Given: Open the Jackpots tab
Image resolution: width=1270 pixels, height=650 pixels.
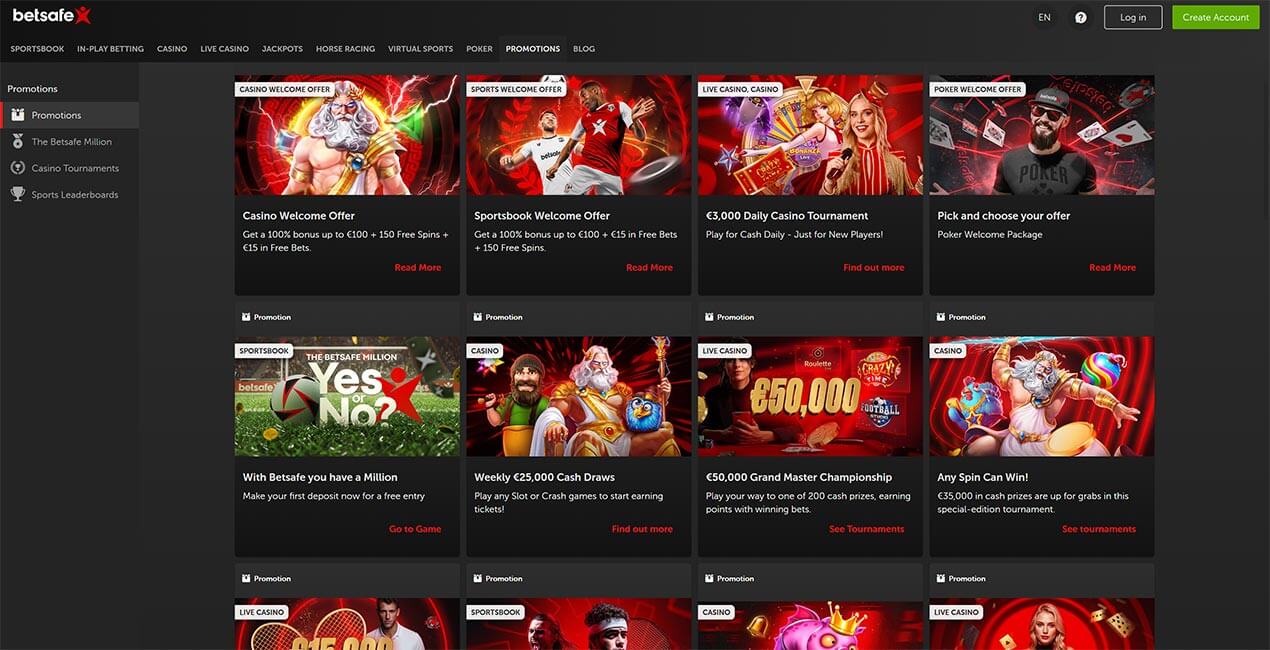Looking at the screenshot, I should point(282,49).
